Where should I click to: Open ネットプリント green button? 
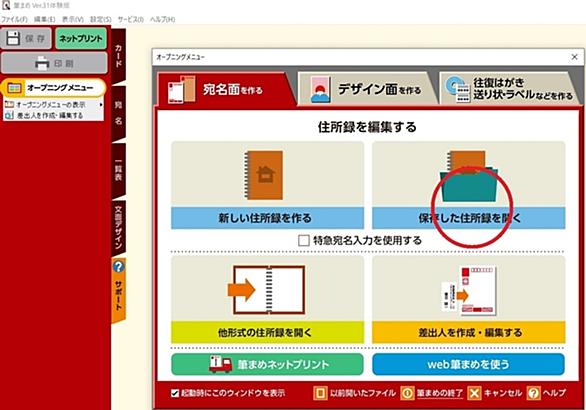[81, 38]
